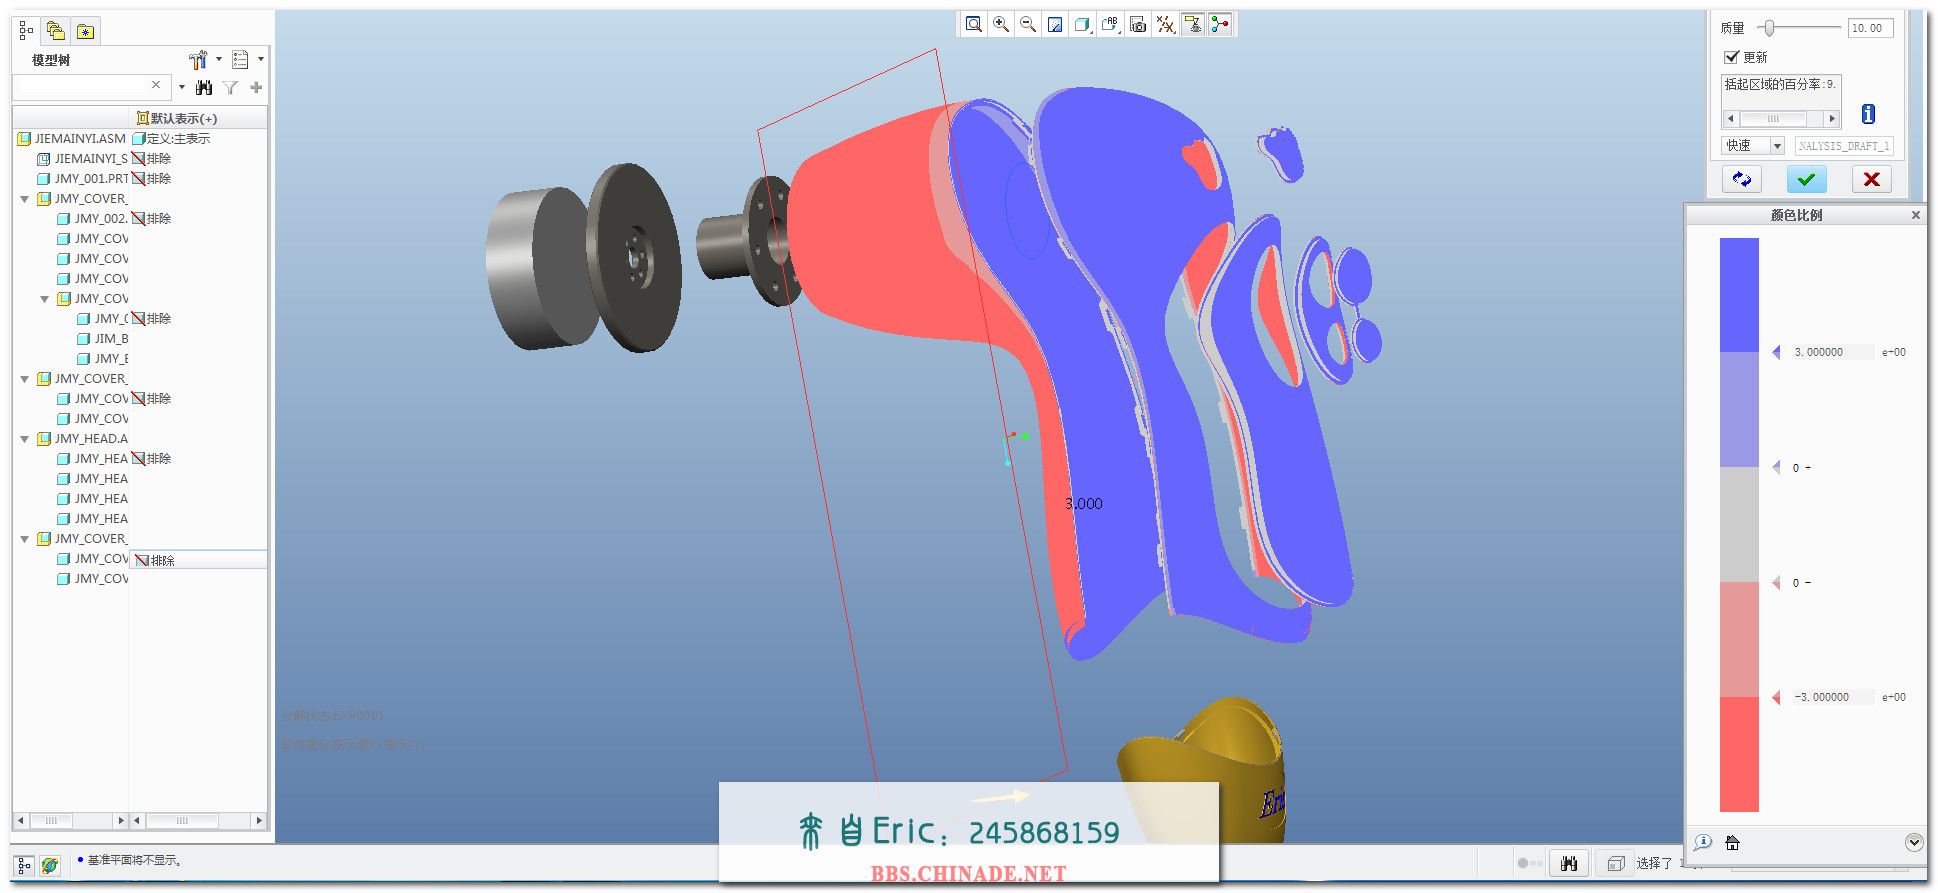Click the bright red bottom color swatch
Image resolution: width=1938 pixels, height=893 pixels.
1739,754
